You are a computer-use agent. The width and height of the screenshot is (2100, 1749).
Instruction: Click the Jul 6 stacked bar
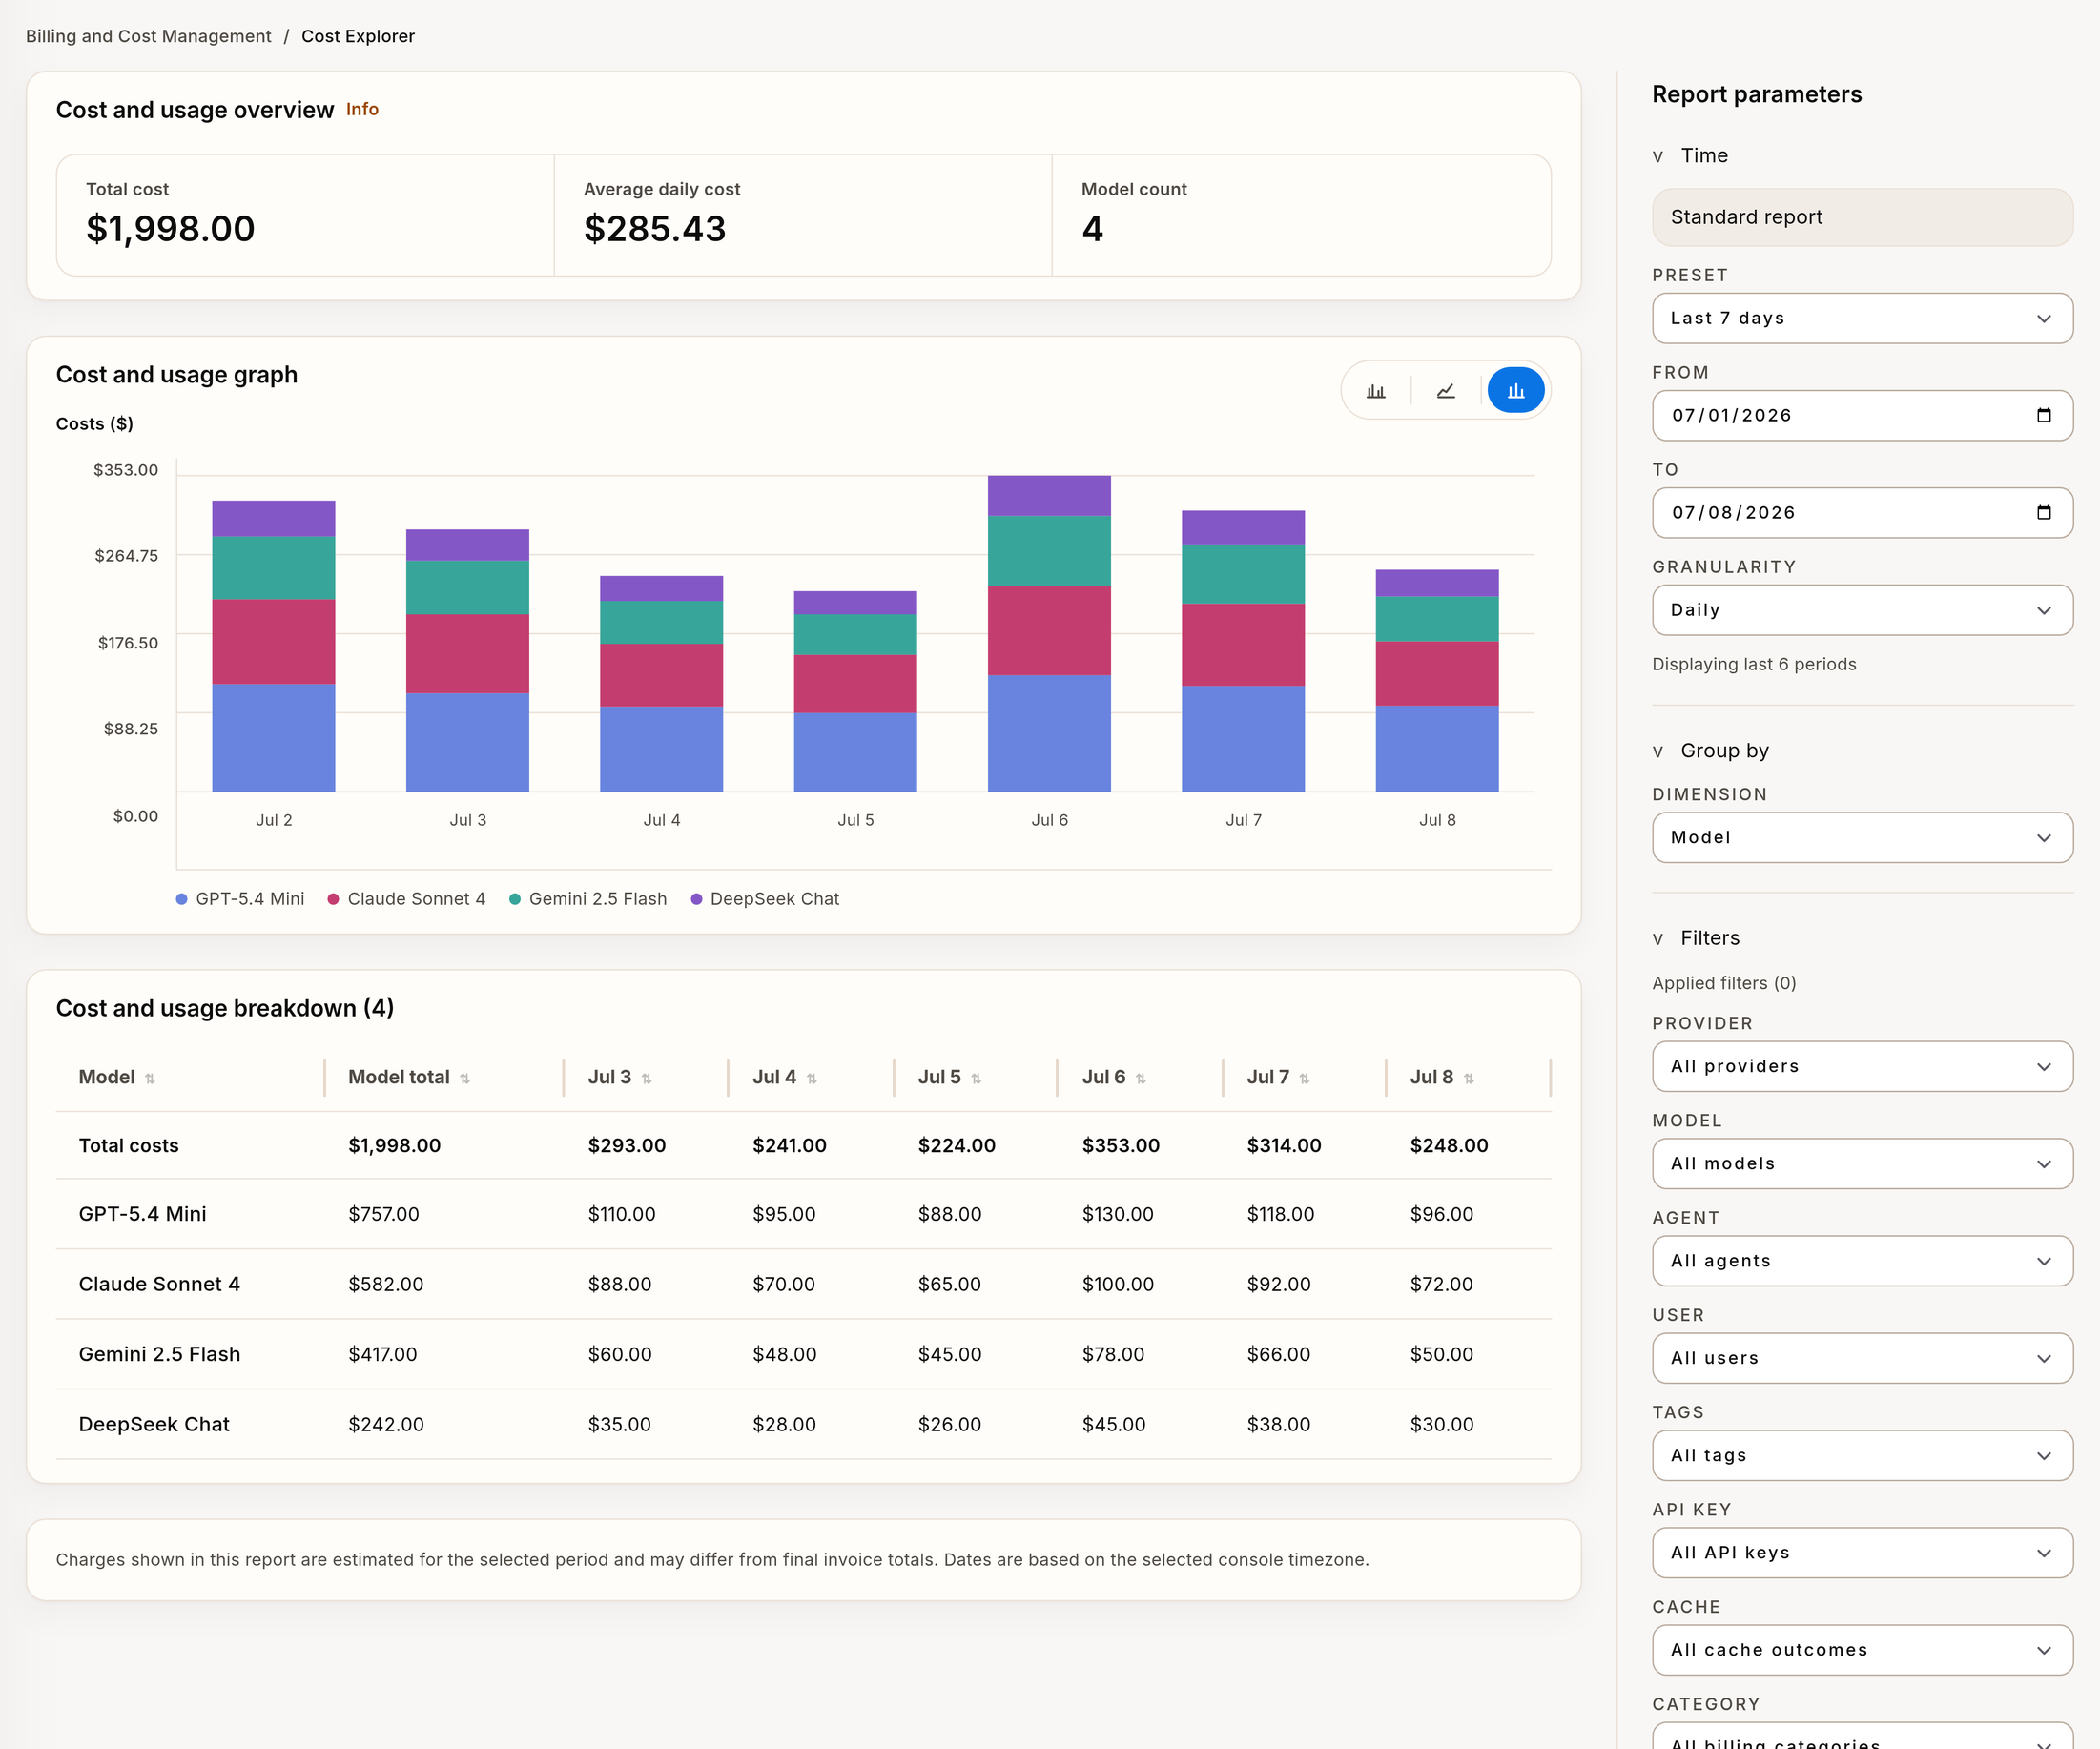tap(1049, 633)
